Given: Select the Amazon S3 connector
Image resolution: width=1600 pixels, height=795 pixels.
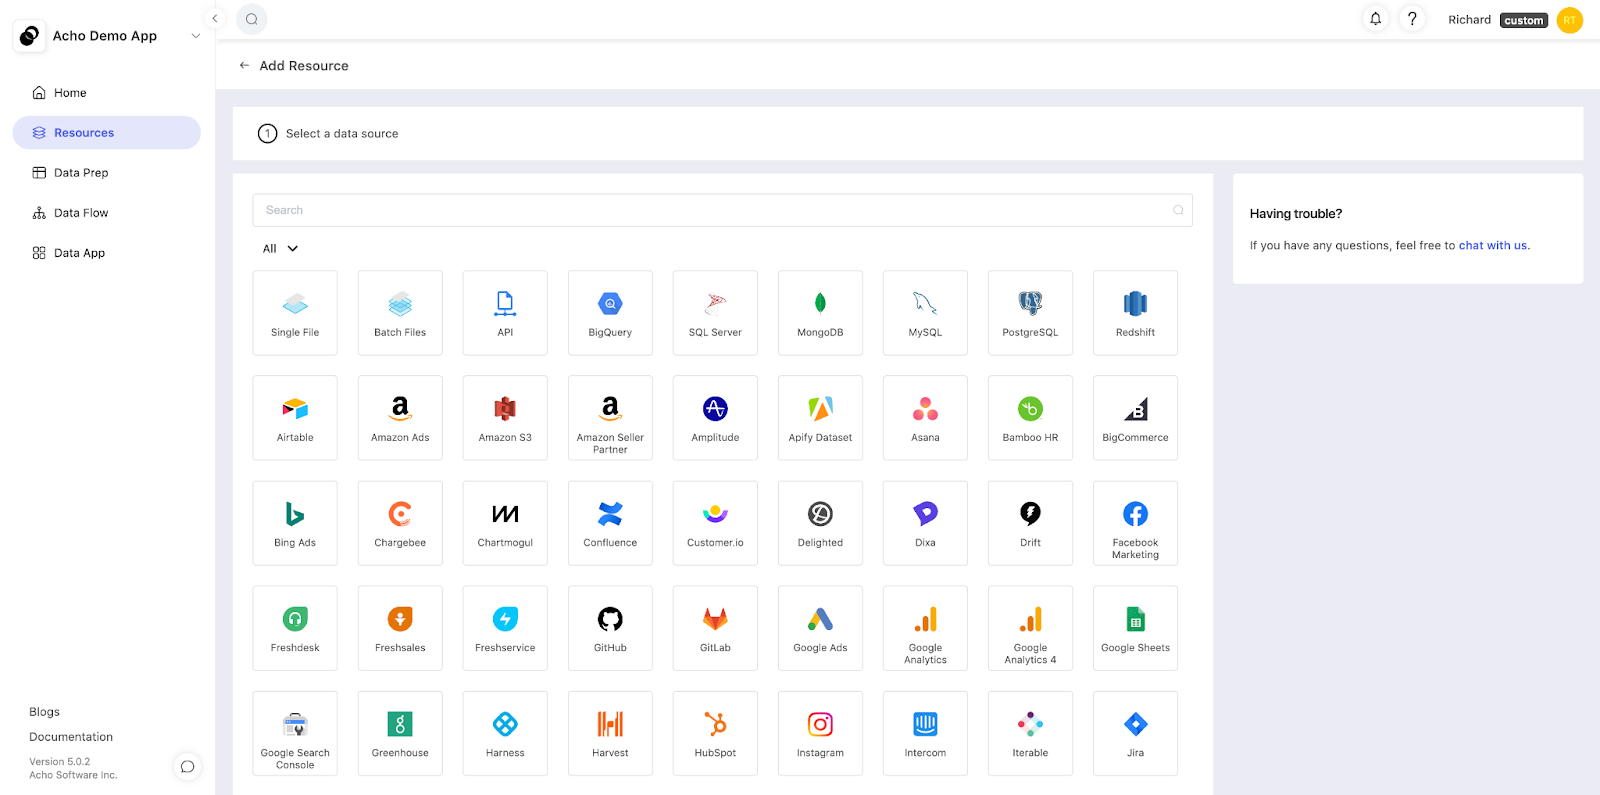Looking at the screenshot, I should pos(505,418).
